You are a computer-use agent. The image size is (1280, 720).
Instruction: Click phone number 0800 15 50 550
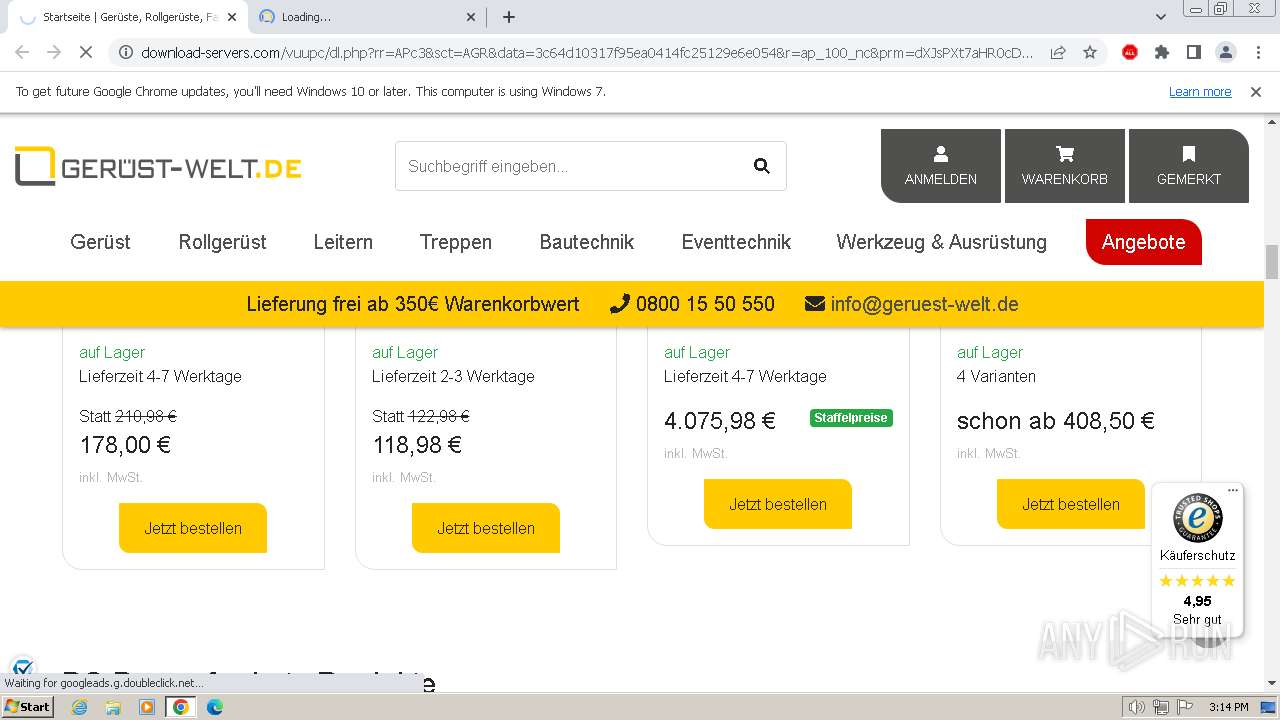click(x=705, y=304)
